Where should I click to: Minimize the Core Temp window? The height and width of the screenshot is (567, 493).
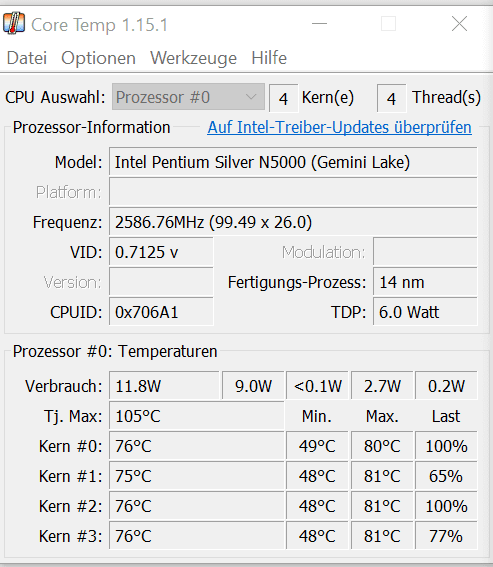(319, 24)
